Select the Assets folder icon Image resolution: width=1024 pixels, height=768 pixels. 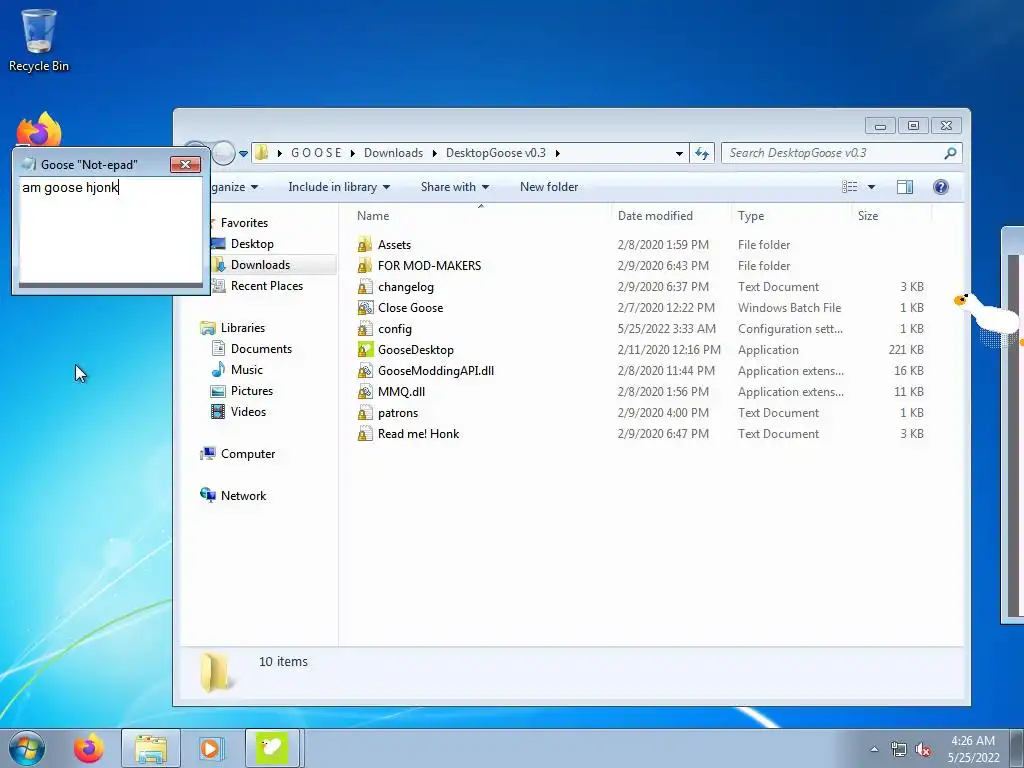[x=365, y=245]
